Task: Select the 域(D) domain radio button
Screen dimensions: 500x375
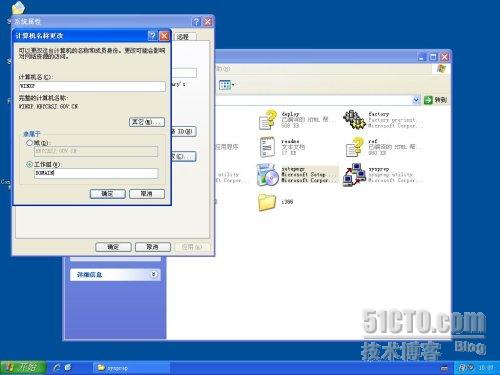Action: click(29, 143)
